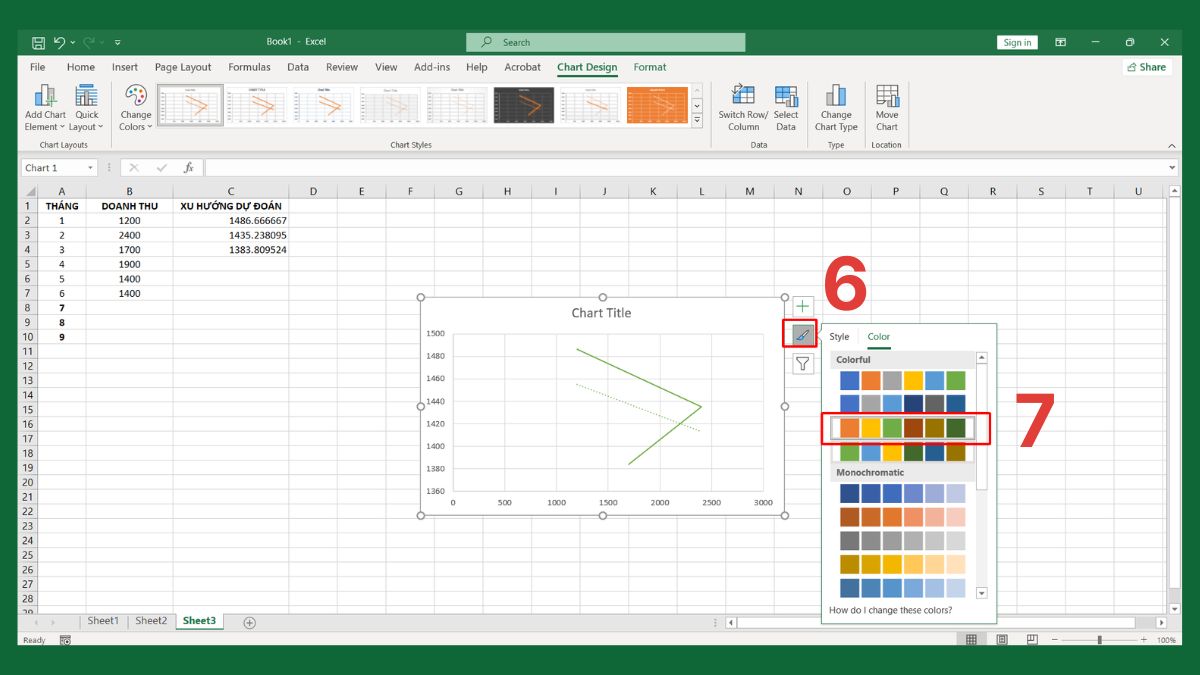Click the Select All corner triangle
The height and width of the screenshot is (675, 1200).
click(x=29, y=191)
